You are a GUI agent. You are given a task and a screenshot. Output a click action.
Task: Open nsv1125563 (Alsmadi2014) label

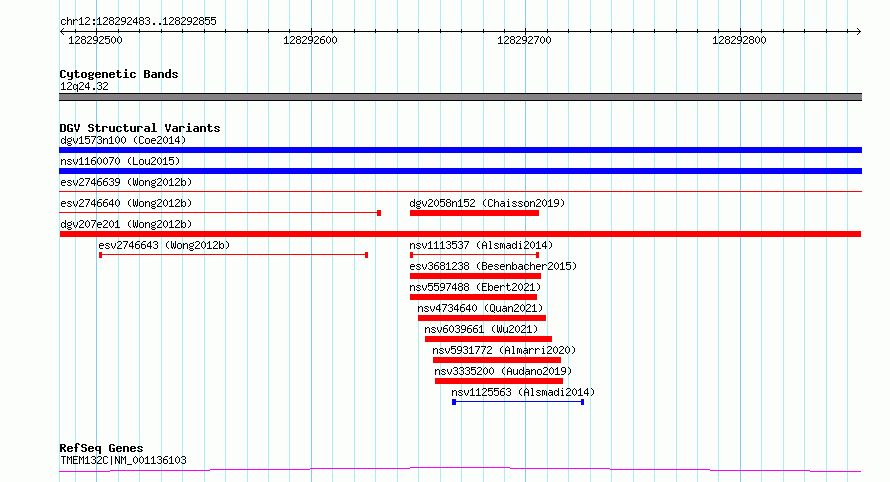(x=523, y=392)
